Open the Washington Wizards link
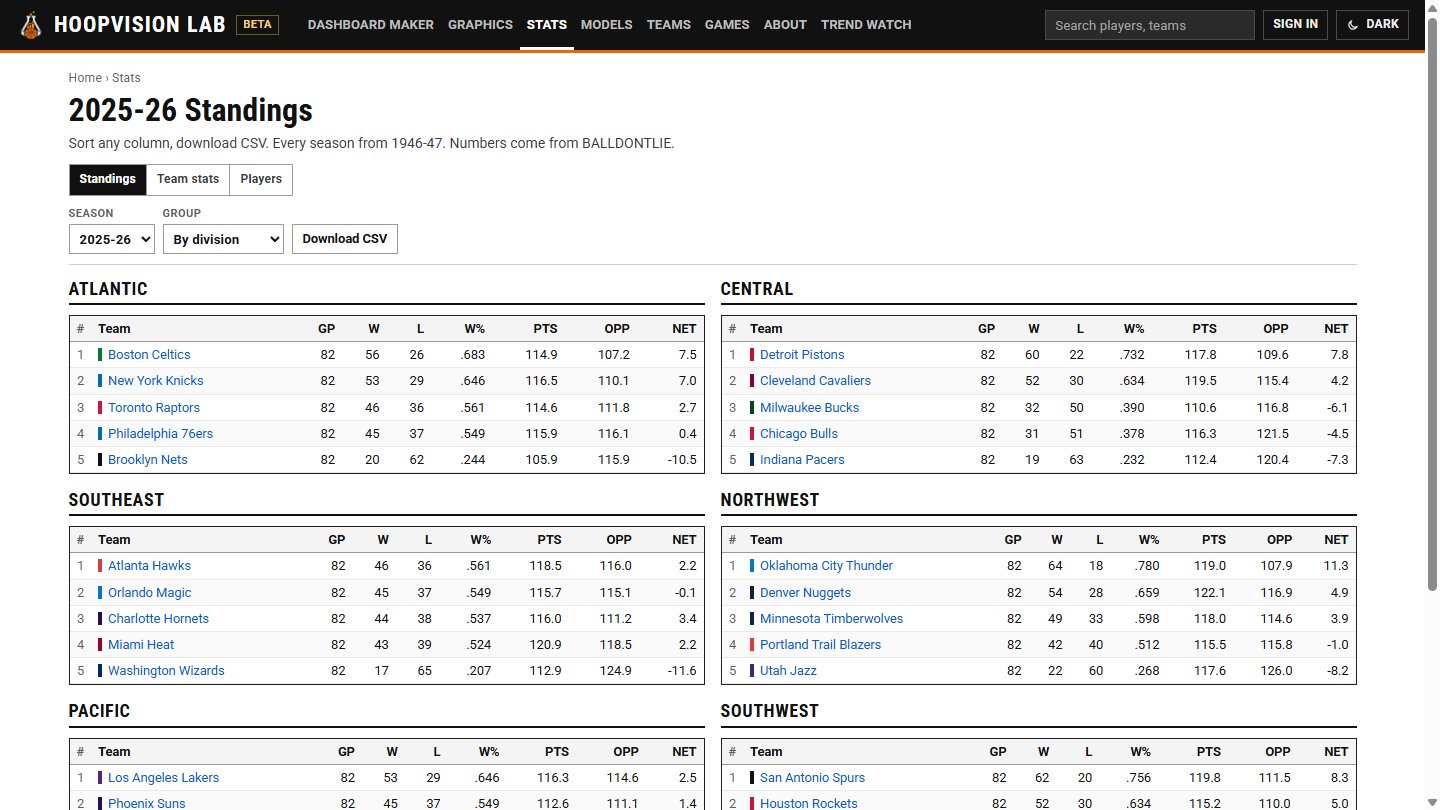Image resolution: width=1440 pixels, height=810 pixels. 166,671
